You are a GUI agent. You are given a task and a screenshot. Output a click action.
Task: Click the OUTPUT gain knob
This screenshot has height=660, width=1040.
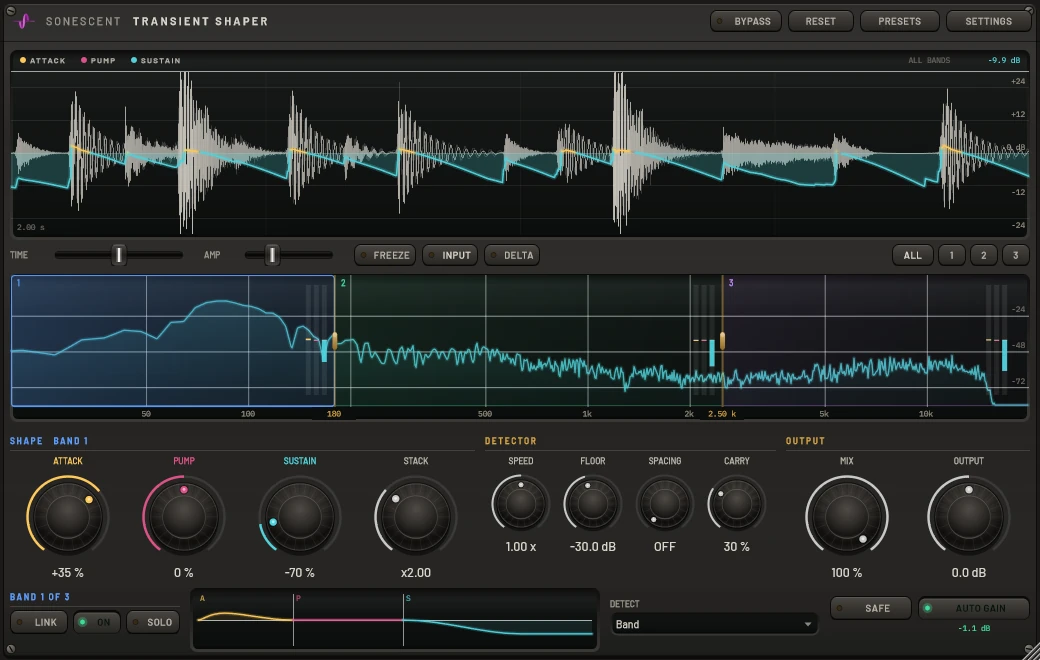pyautogui.click(x=968, y=515)
